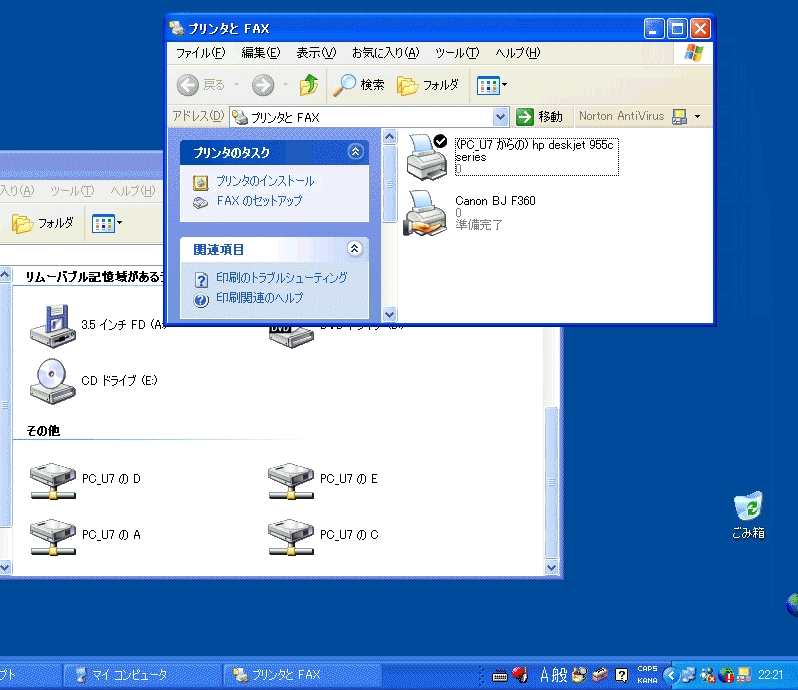Open 印刷のトラブルシューティング link
Viewport: 798px width, 690px height.
pyautogui.click(x=281, y=277)
